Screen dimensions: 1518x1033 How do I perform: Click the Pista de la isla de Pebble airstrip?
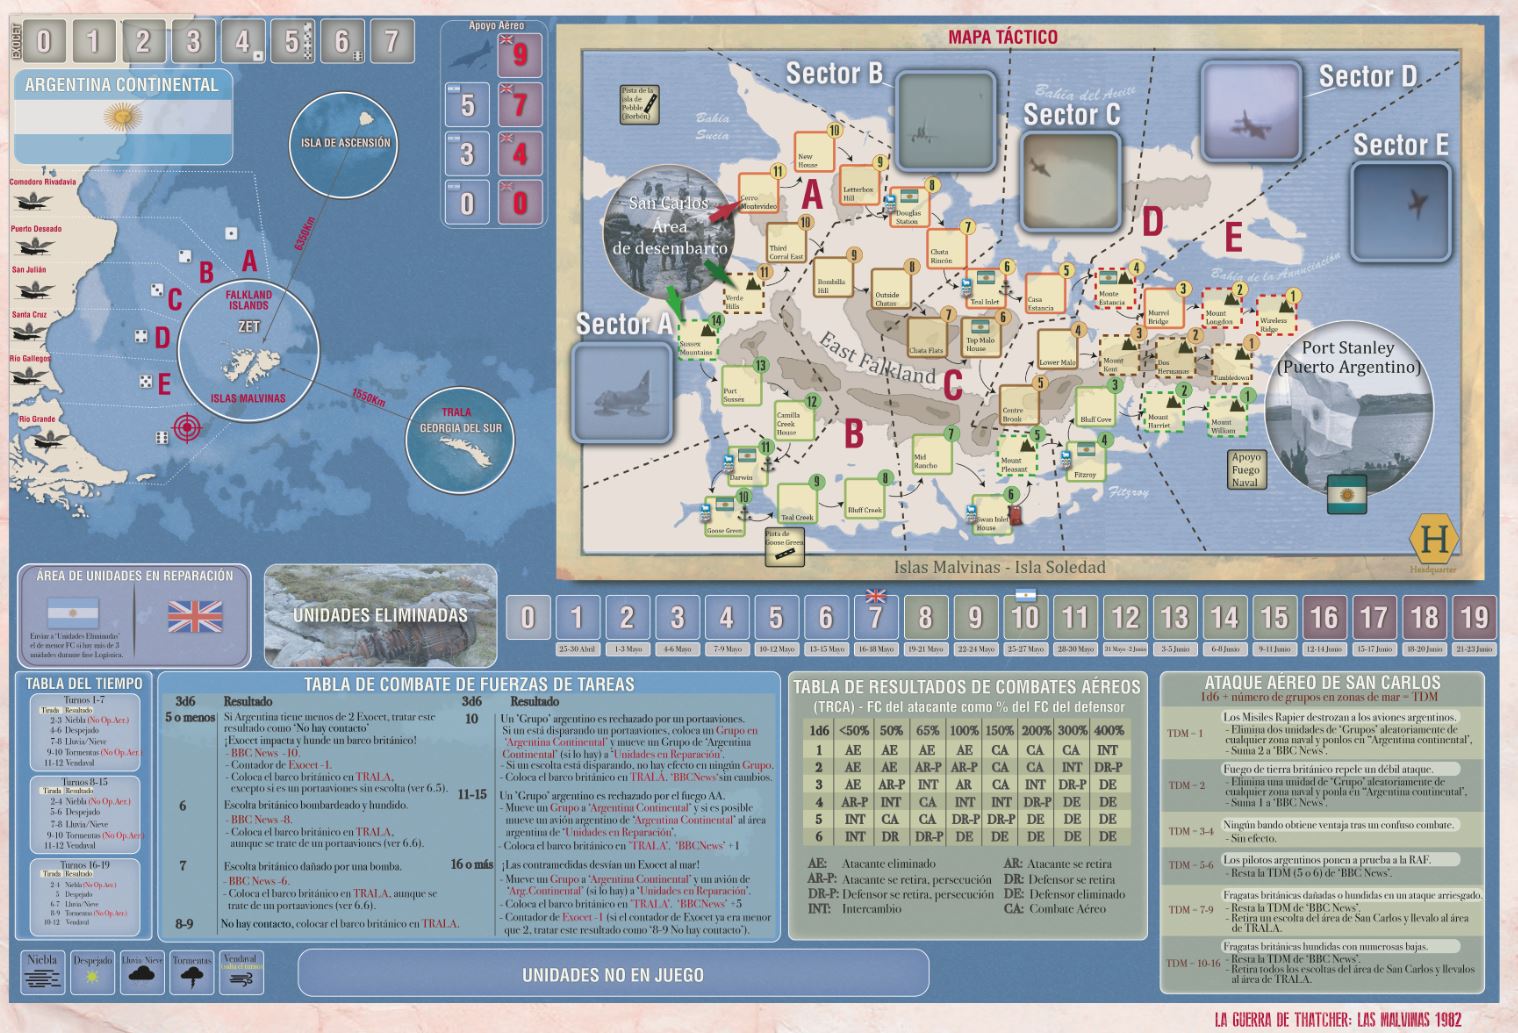tap(639, 104)
